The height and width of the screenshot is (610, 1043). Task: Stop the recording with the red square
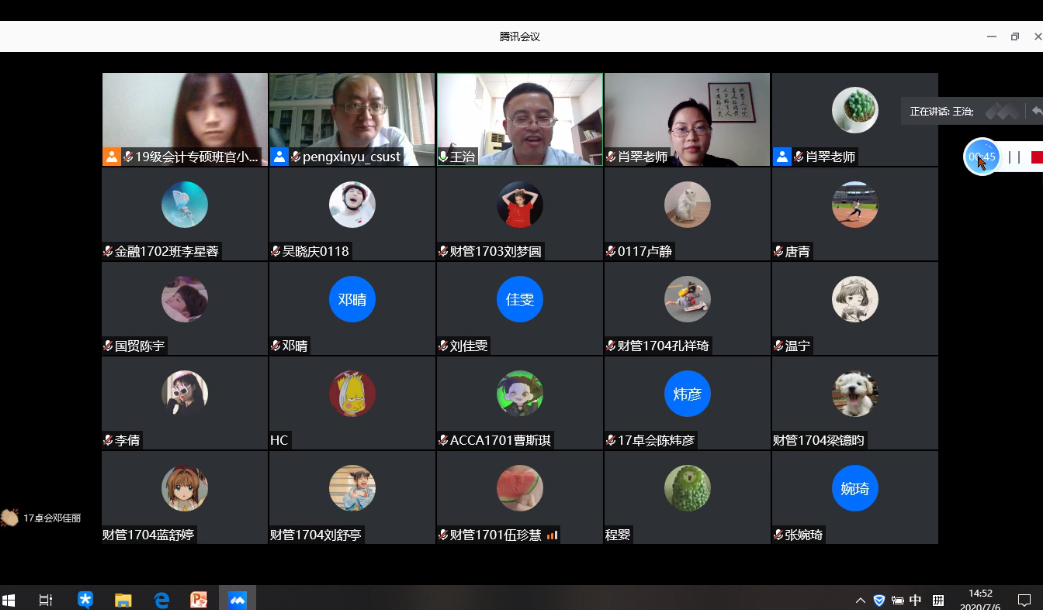(x=1036, y=157)
